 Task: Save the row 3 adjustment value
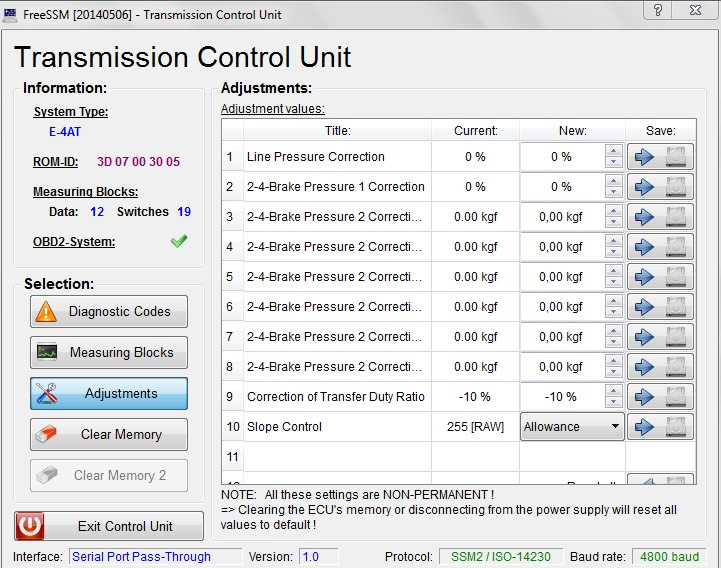click(660, 217)
